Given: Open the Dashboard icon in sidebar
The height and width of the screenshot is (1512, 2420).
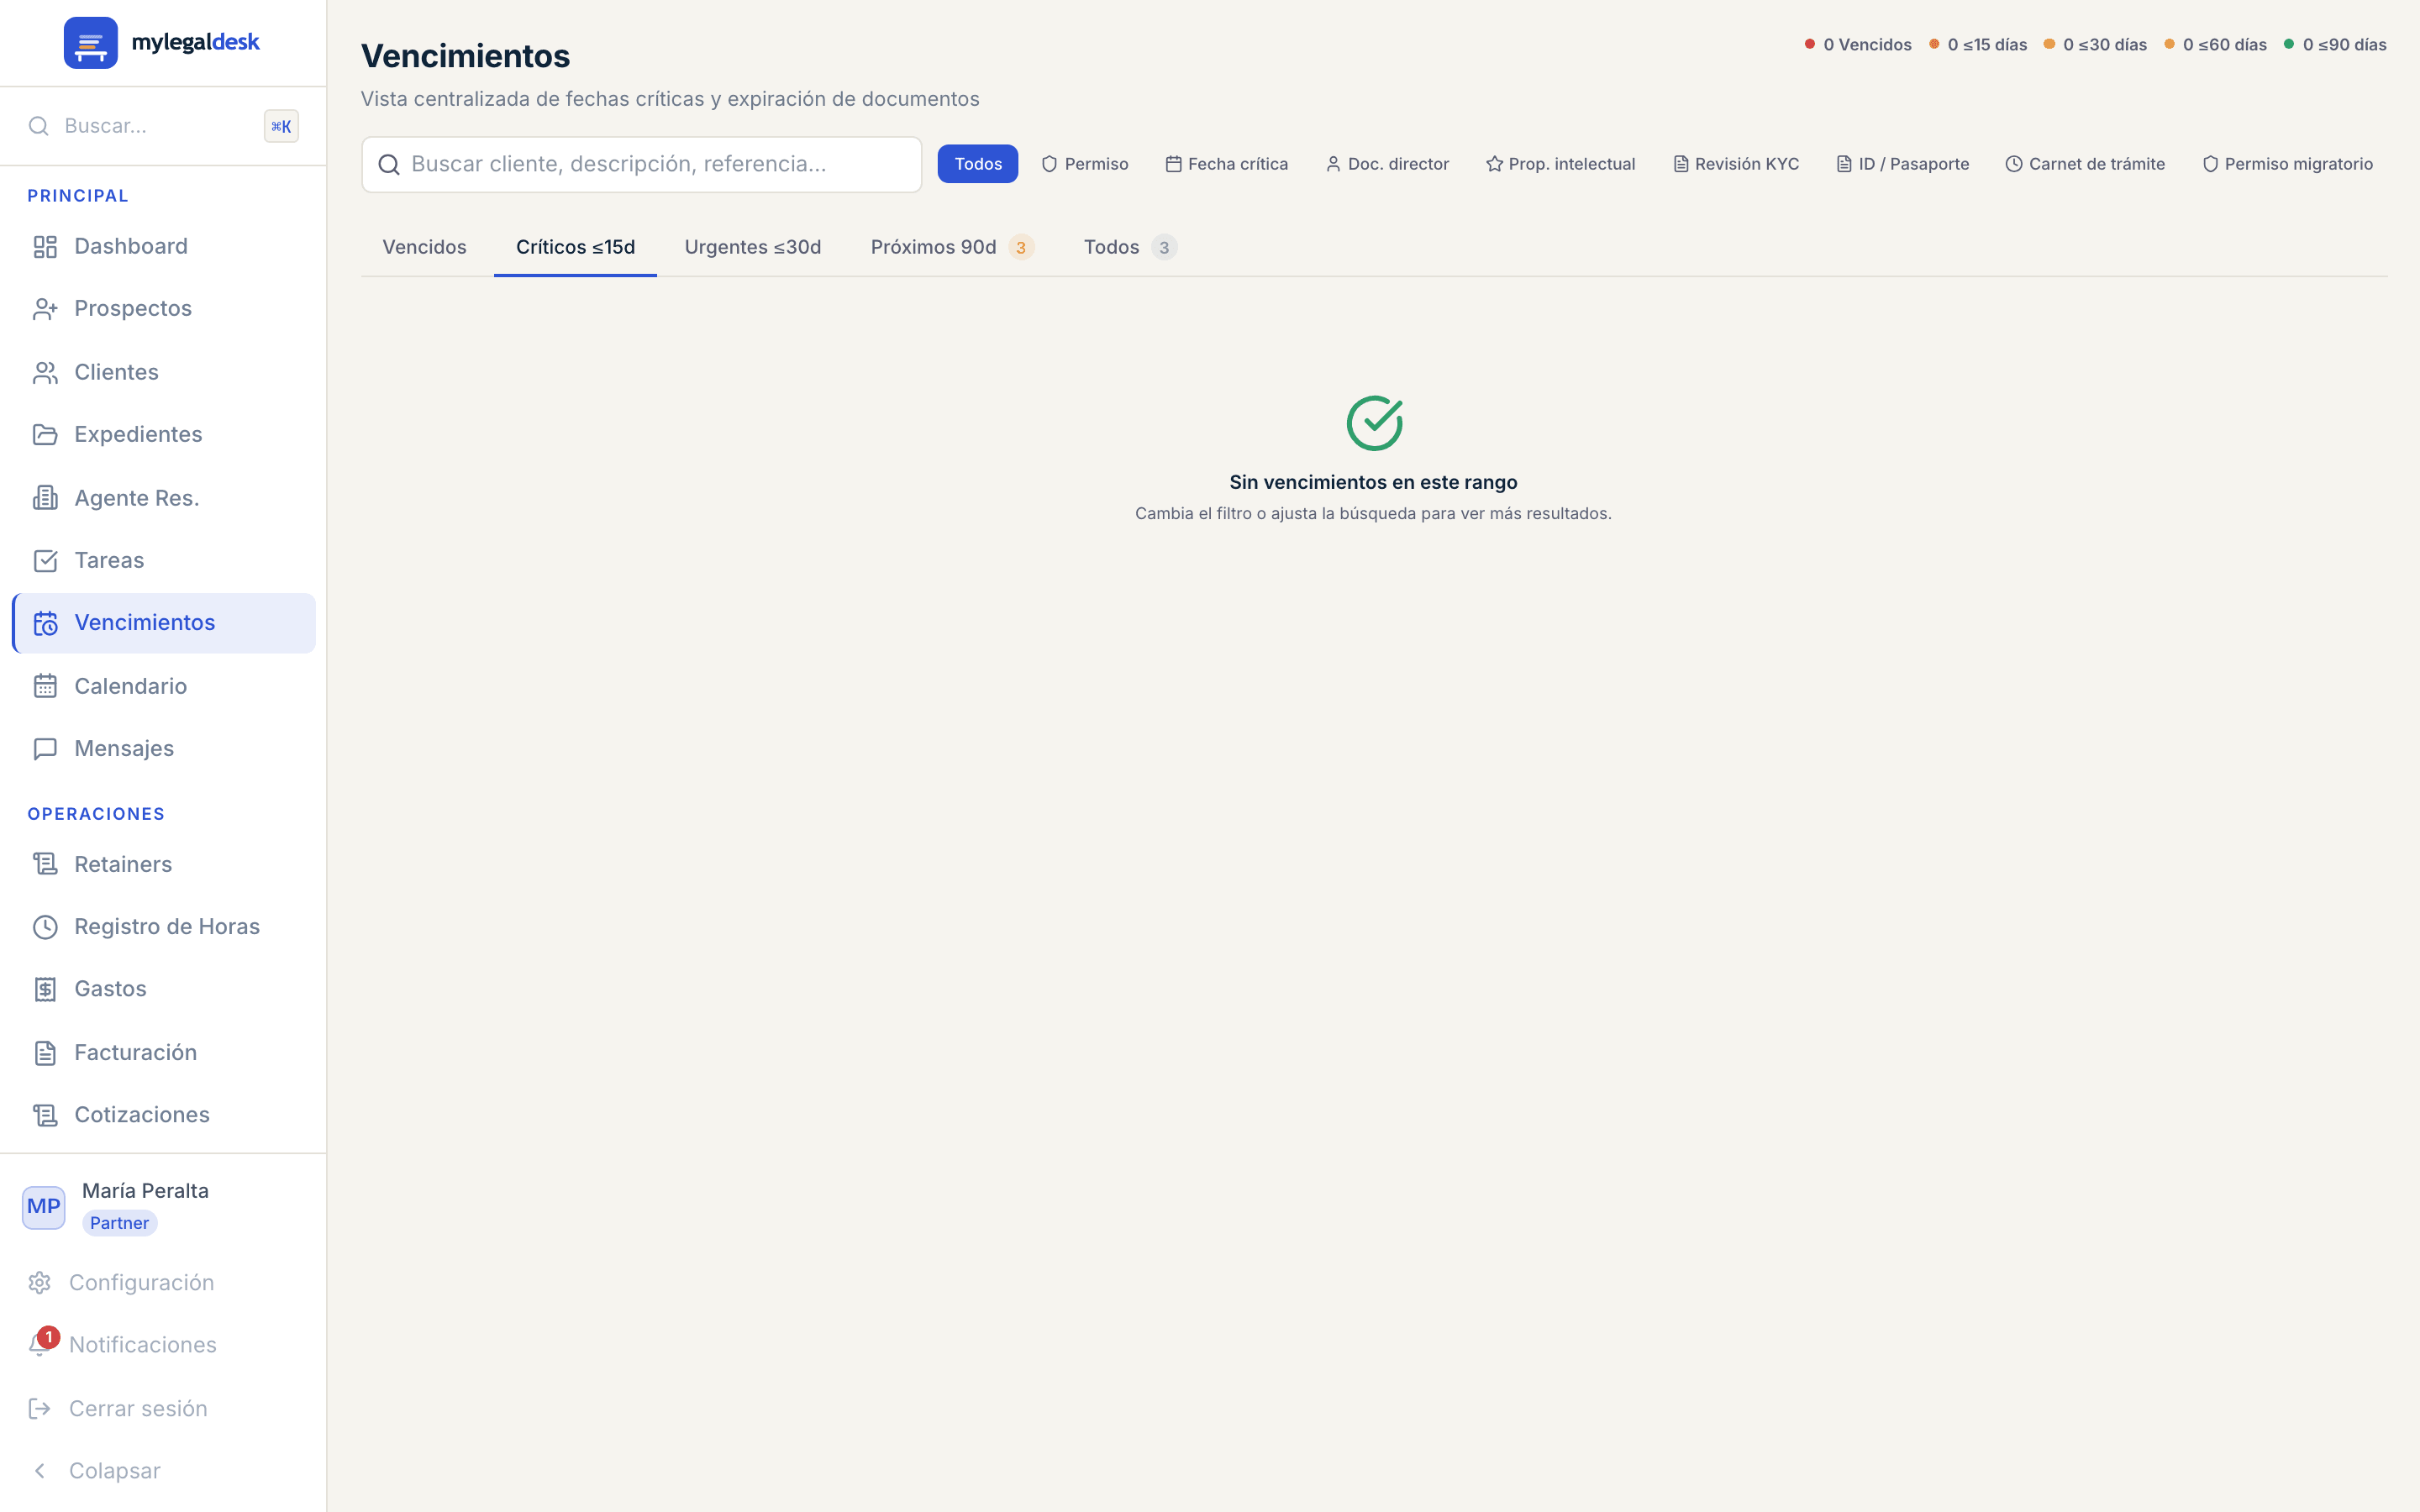Looking at the screenshot, I should point(45,246).
